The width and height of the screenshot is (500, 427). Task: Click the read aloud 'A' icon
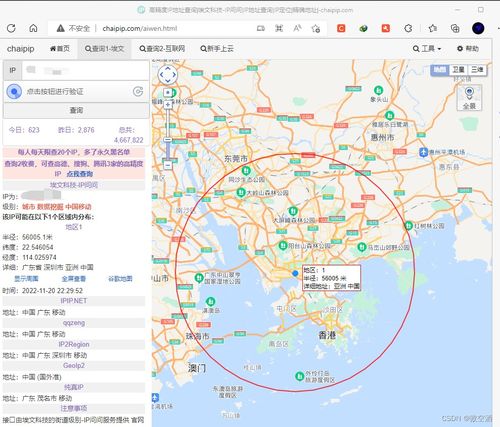(297, 29)
